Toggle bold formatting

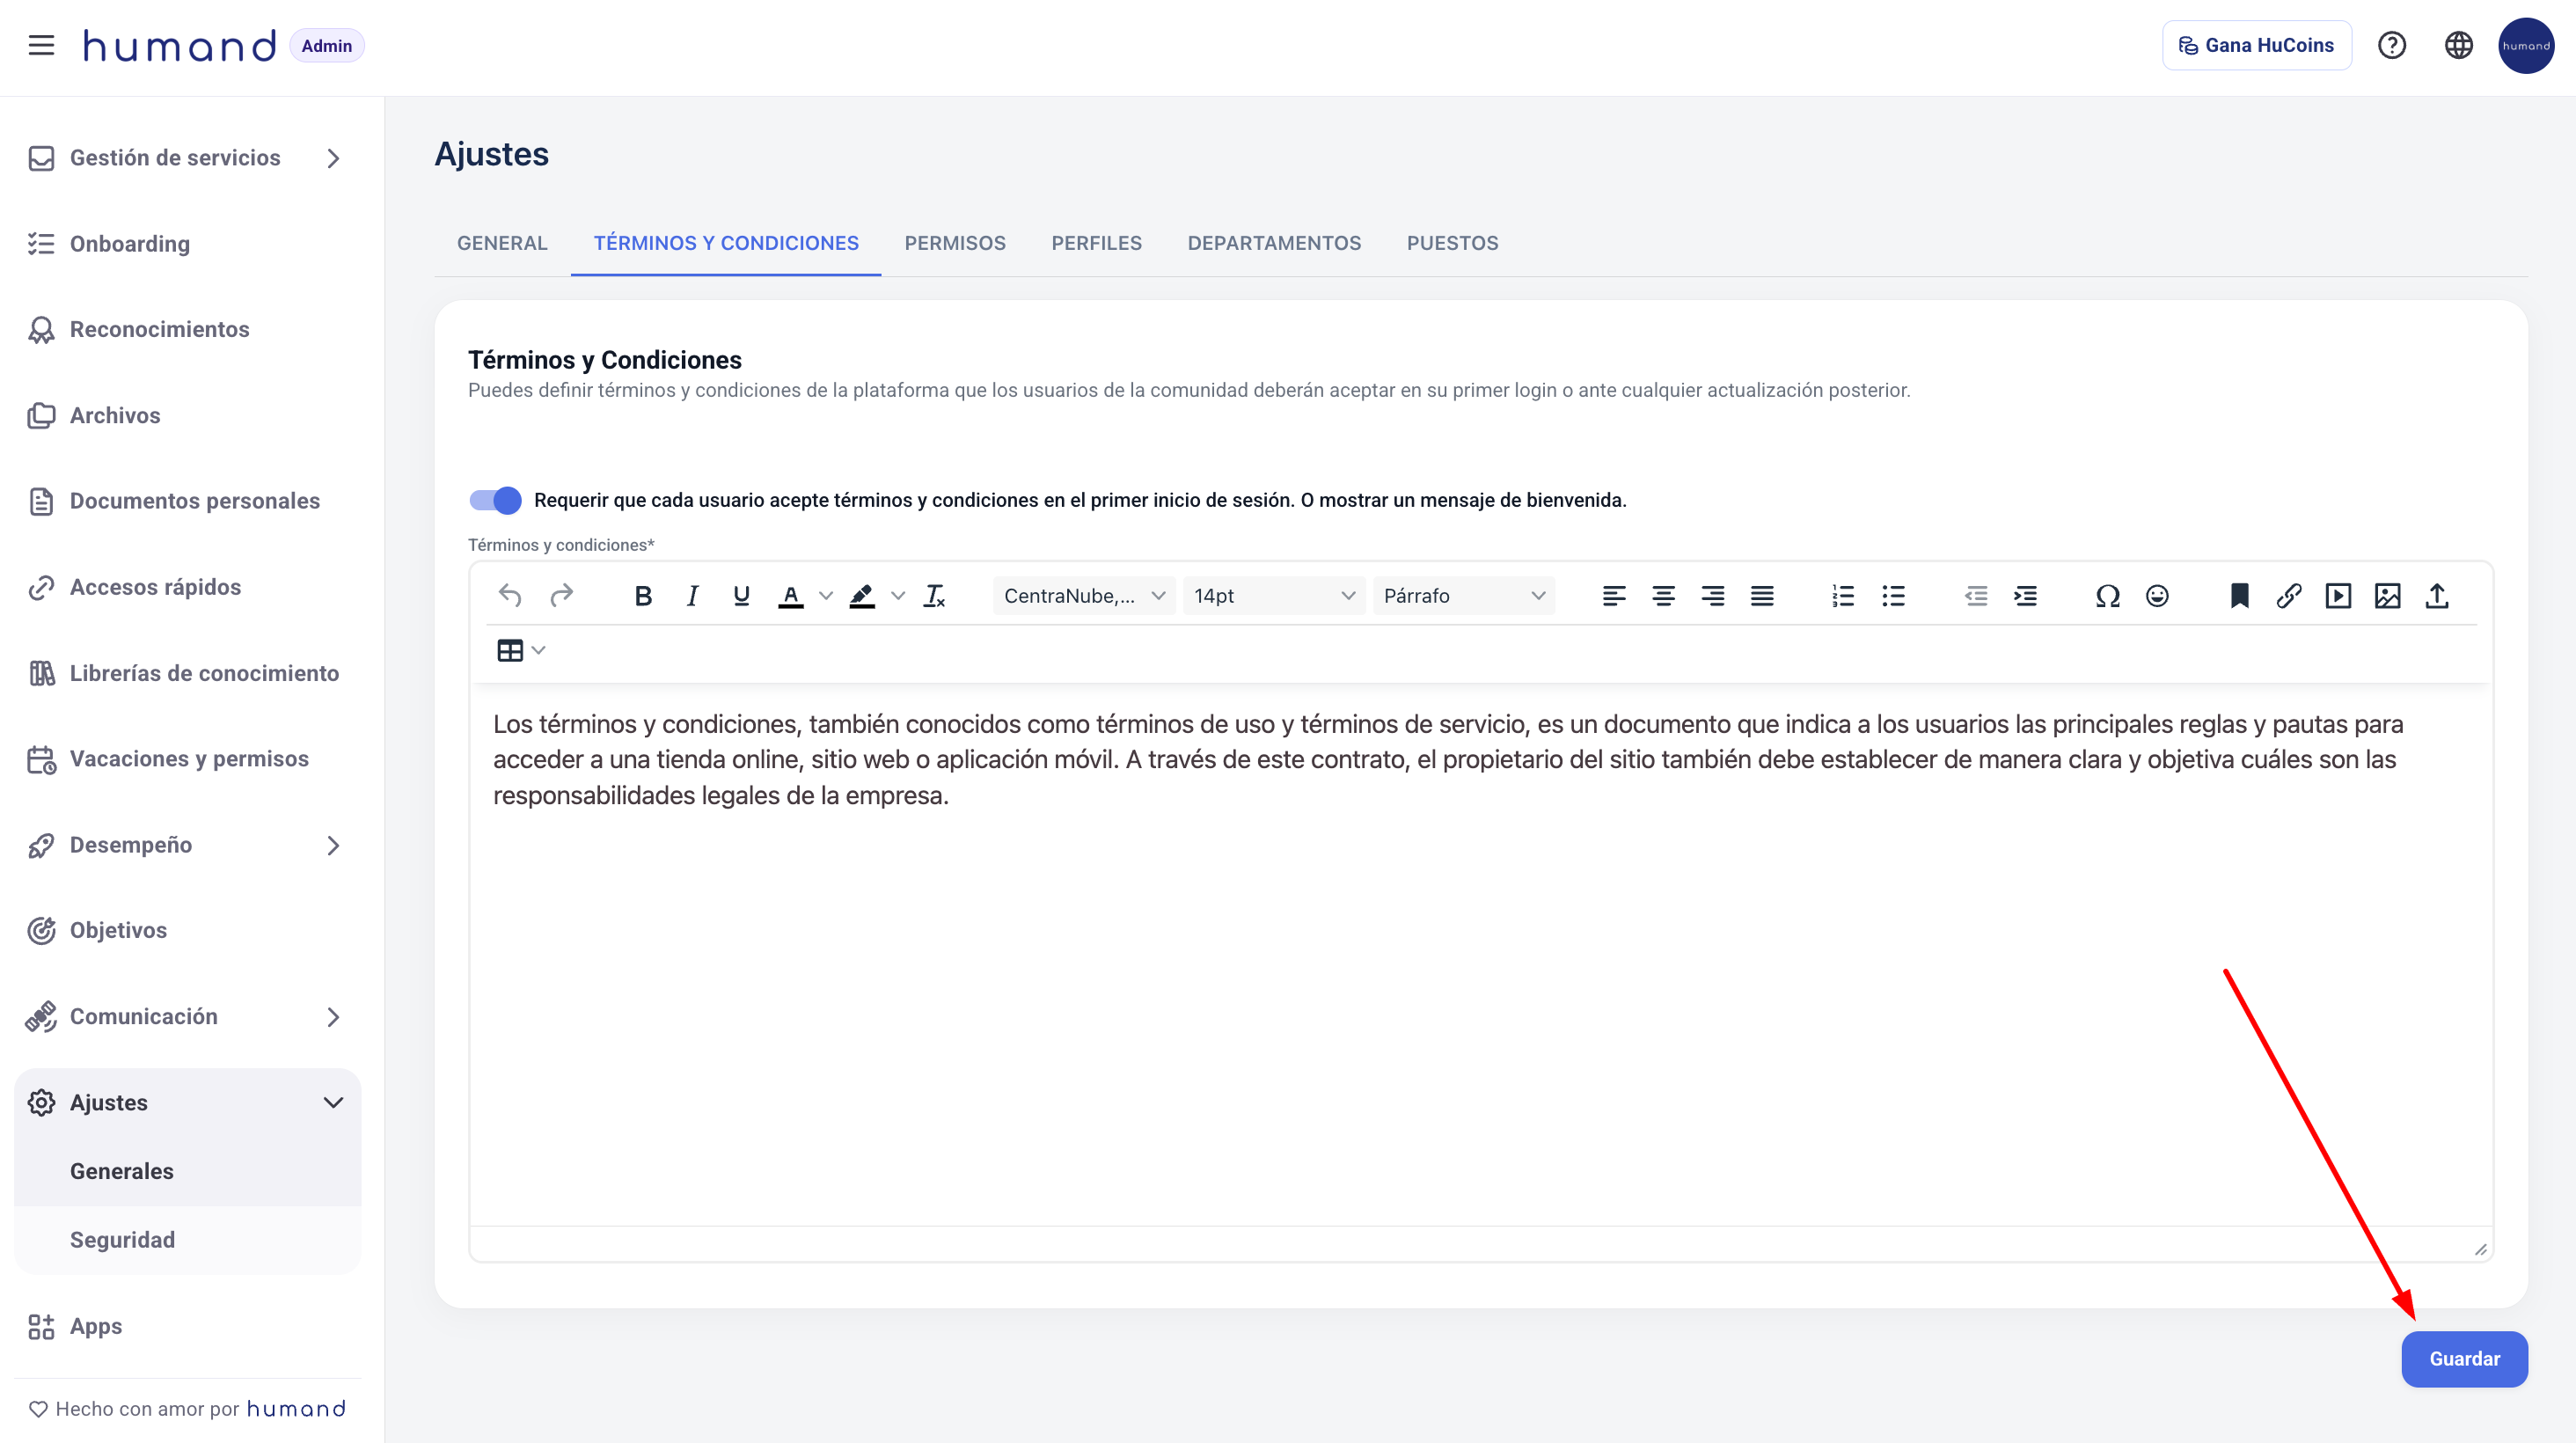tap(643, 596)
